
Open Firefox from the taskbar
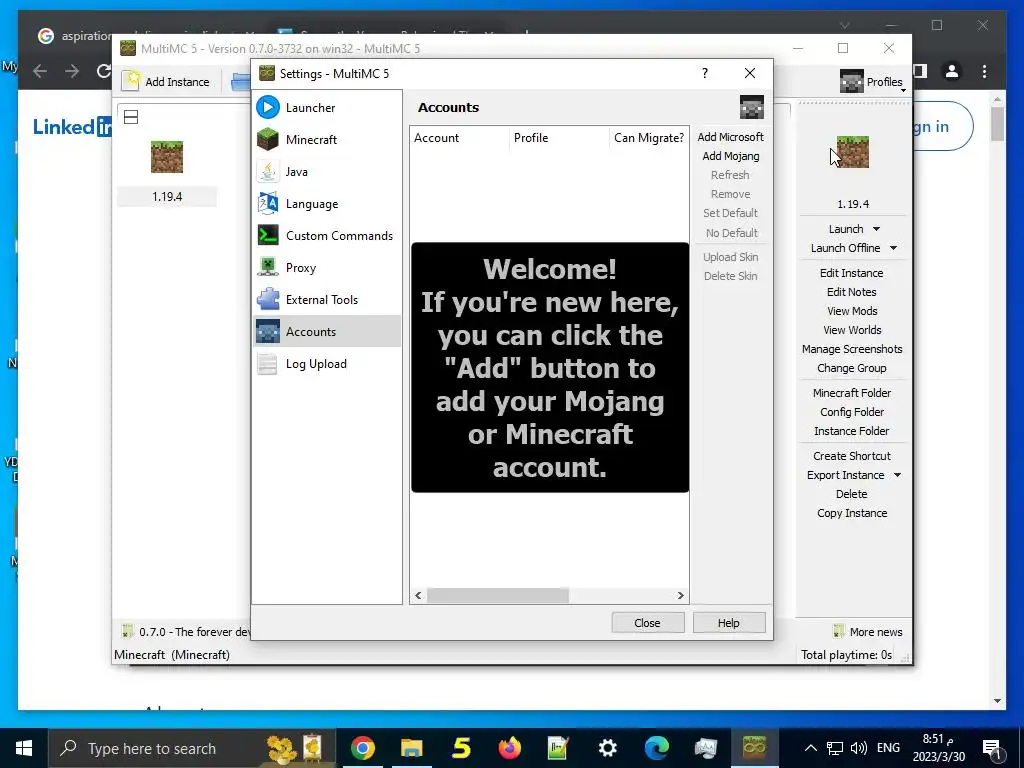[509, 748]
